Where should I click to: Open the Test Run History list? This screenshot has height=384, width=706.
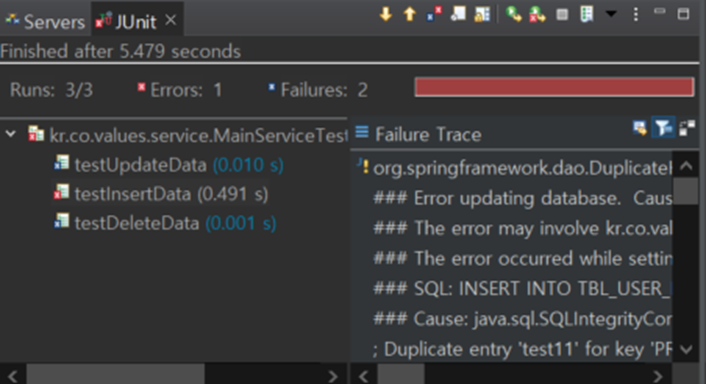(586, 14)
